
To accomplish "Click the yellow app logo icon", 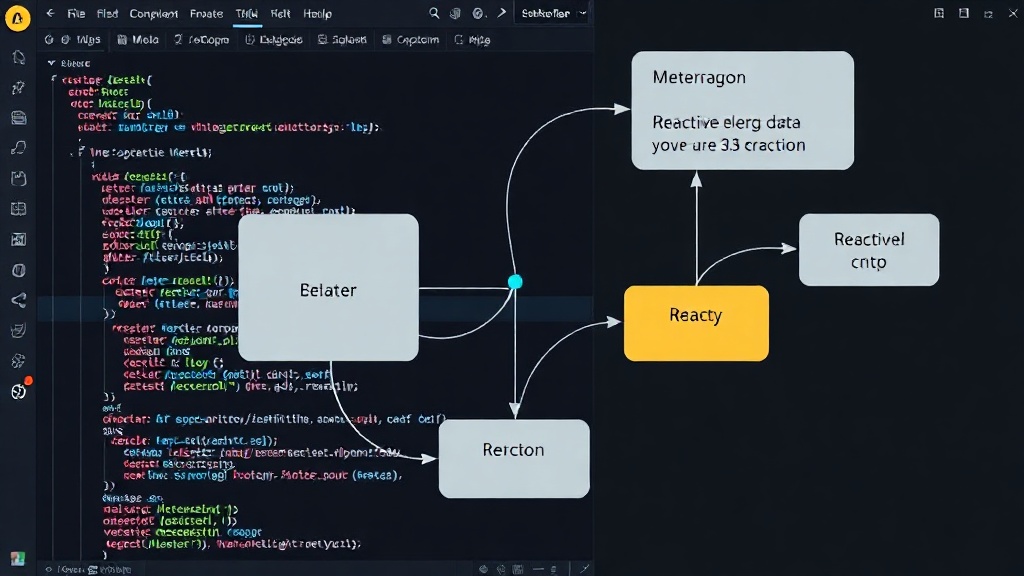I will (x=18, y=18).
